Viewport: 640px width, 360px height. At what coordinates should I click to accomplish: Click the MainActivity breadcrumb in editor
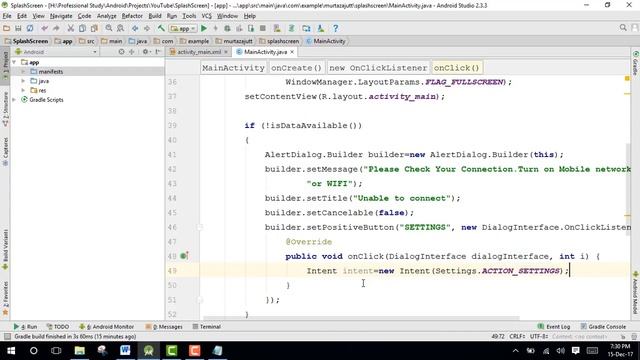(233, 68)
